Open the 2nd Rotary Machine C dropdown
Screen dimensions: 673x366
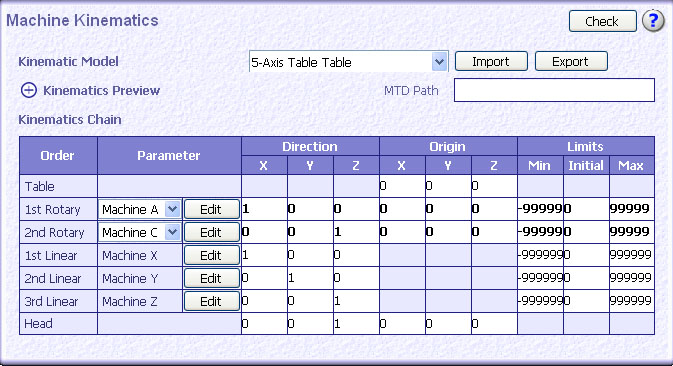pos(172,232)
